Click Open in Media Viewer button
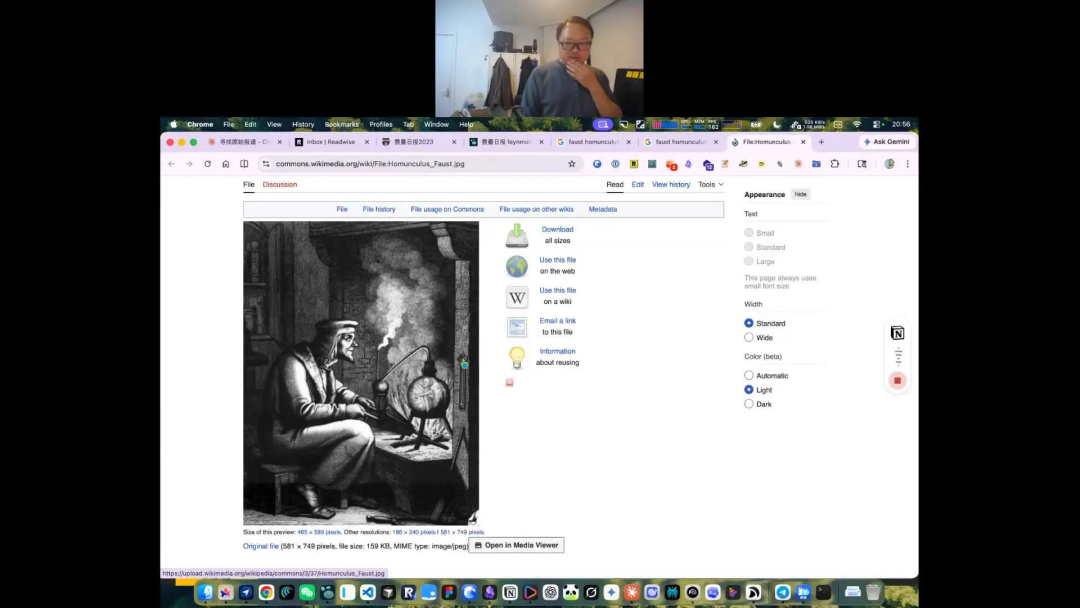Image resolution: width=1080 pixels, height=608 pixels. (x=517, y=545)
